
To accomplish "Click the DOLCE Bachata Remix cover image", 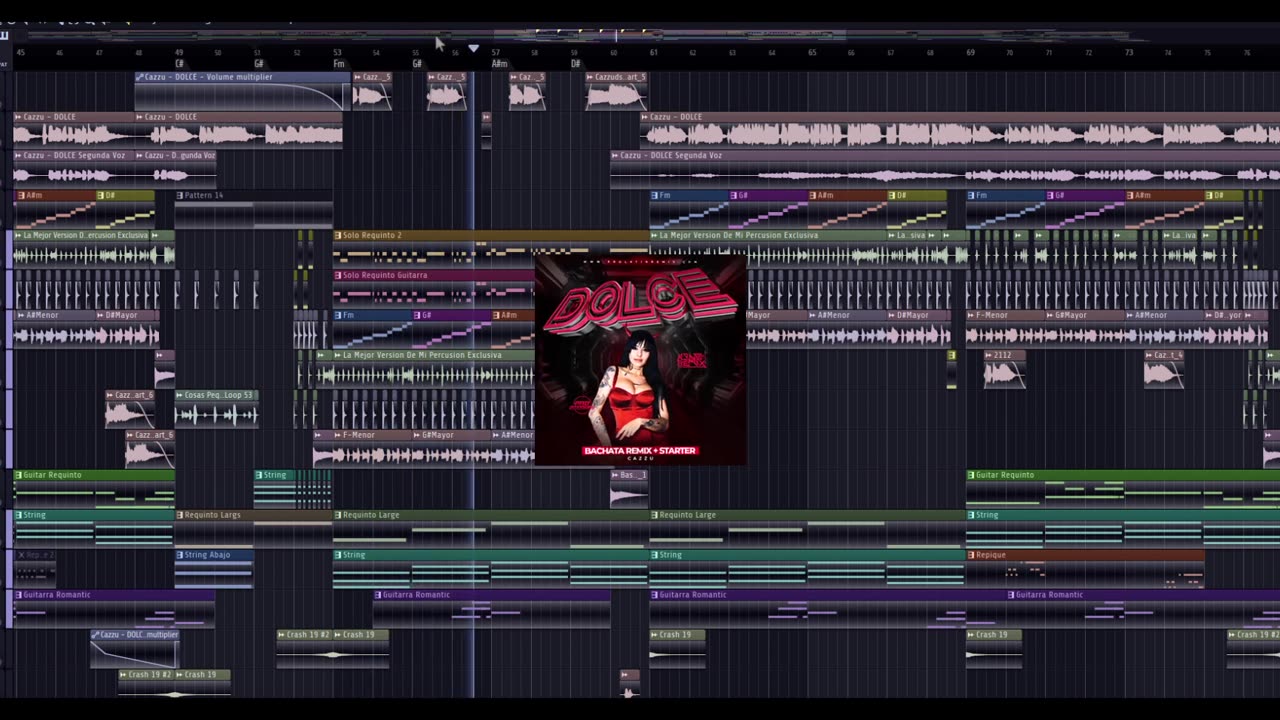I will pos(640,358).
